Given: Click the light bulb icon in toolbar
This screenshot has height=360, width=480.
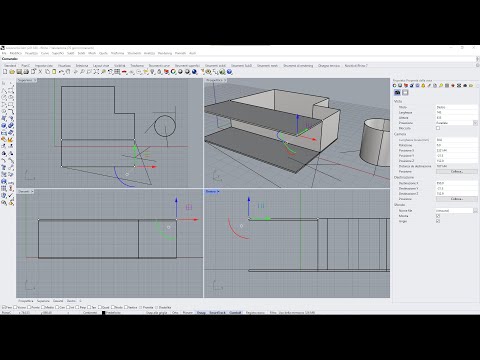Looking at the screenshot, I should (x=152, y=72).
